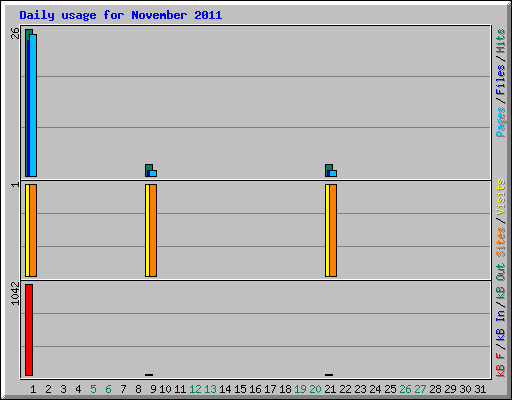Screen dimensions: 512x400
Task: Click the light blue Pages bar for day 21
Action: pyautogui.click(x=333, y=174)
